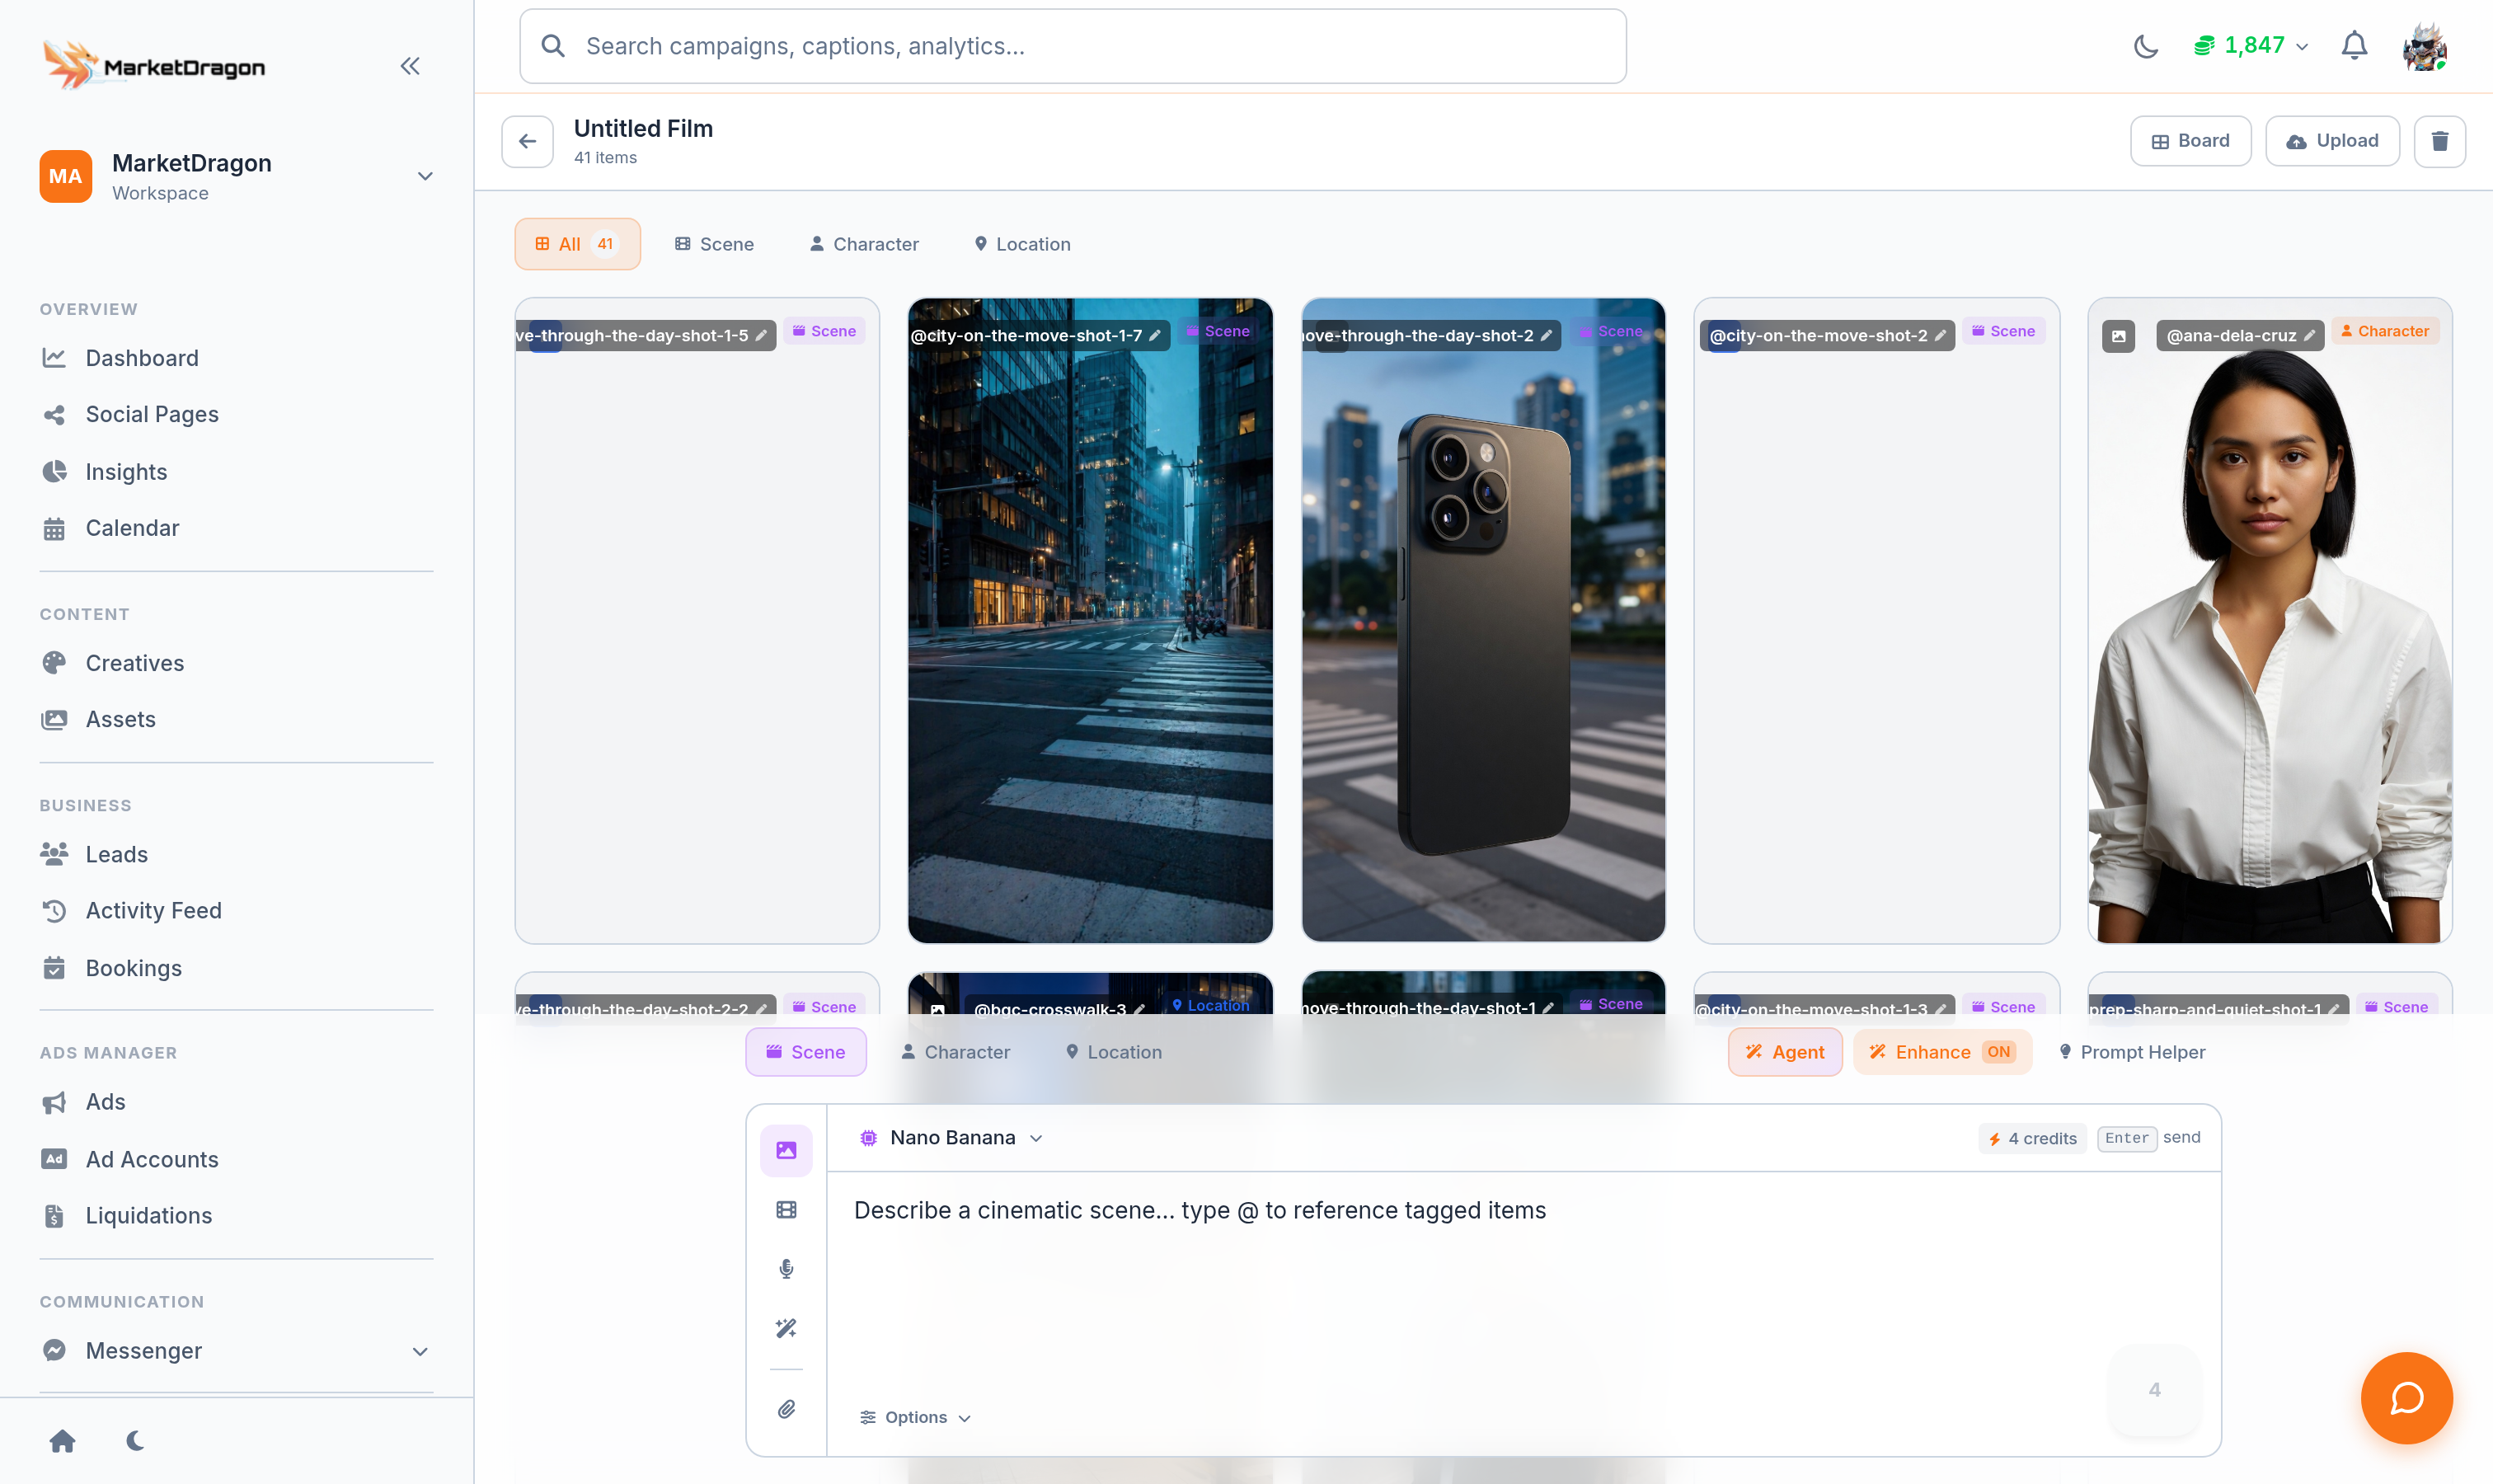Screen dimensions: 2493x1484
Task: Toggle dark mode moon in top bar
Action: [x=2145, y=46]
